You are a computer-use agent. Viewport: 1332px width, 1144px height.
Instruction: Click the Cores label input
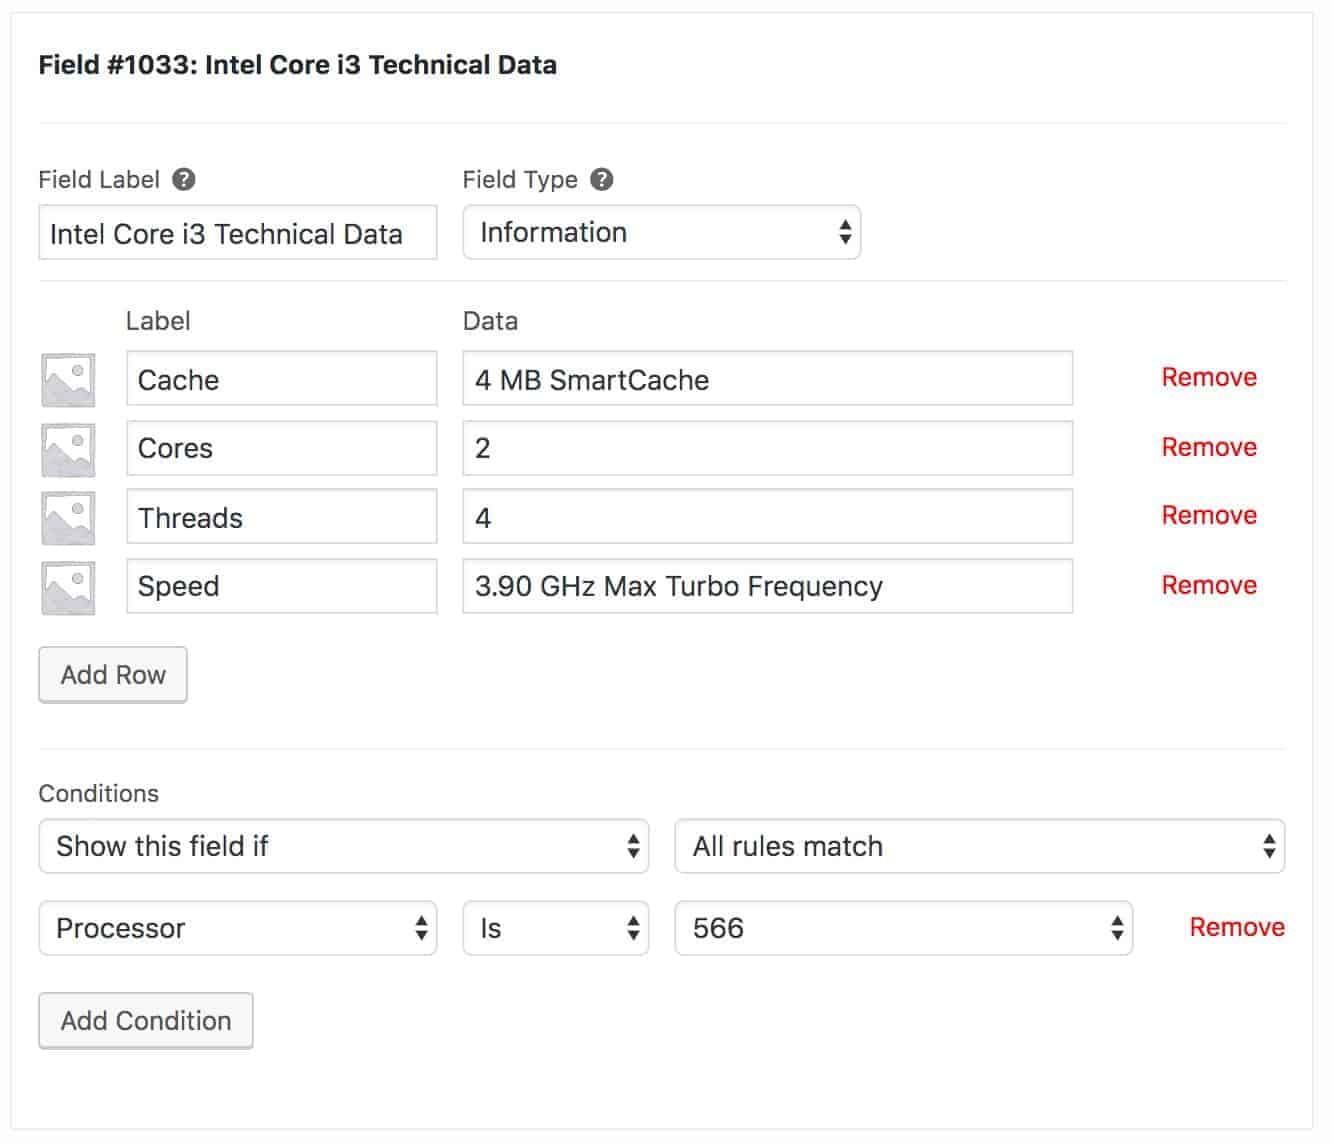[281, 448]
